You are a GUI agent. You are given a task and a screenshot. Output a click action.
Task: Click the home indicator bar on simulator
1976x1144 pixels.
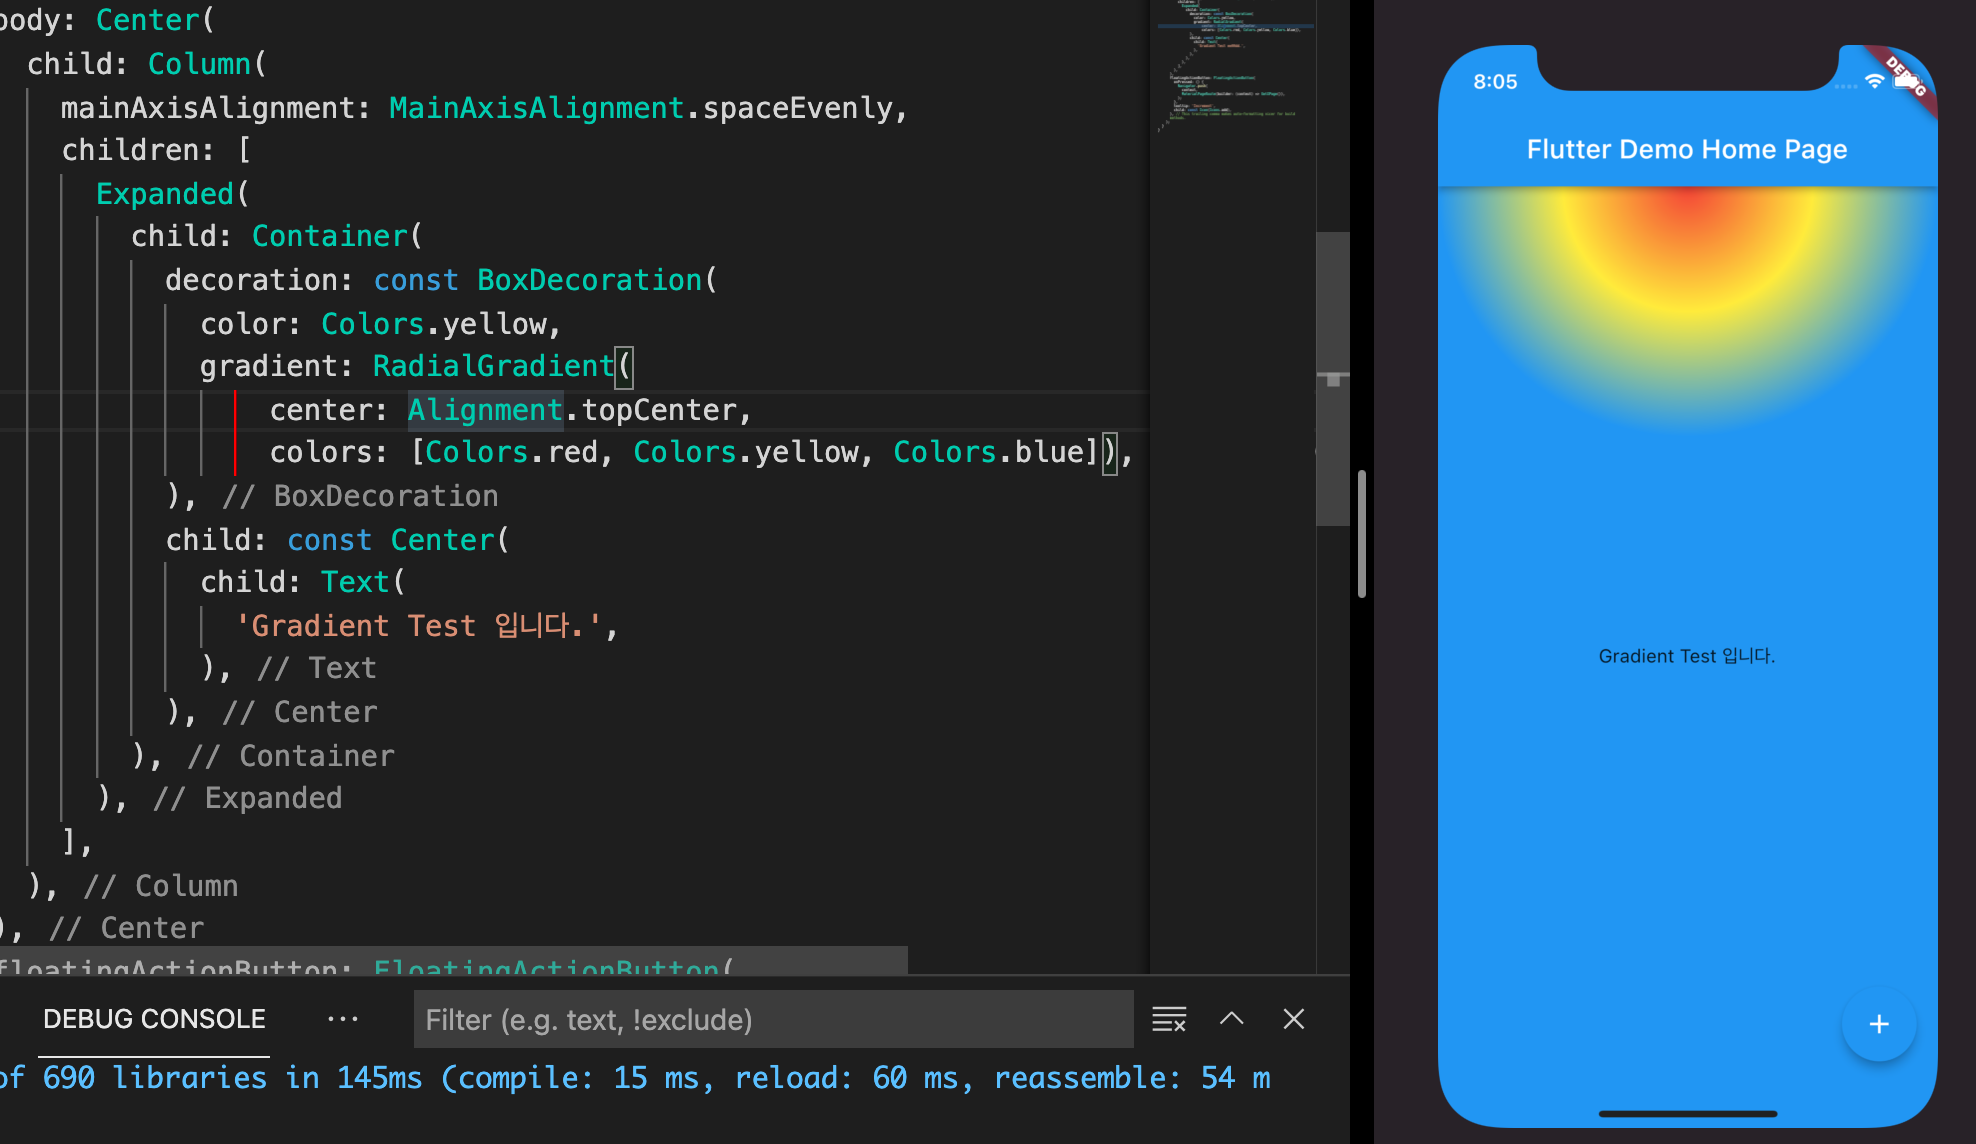tap(1687, 1113)
